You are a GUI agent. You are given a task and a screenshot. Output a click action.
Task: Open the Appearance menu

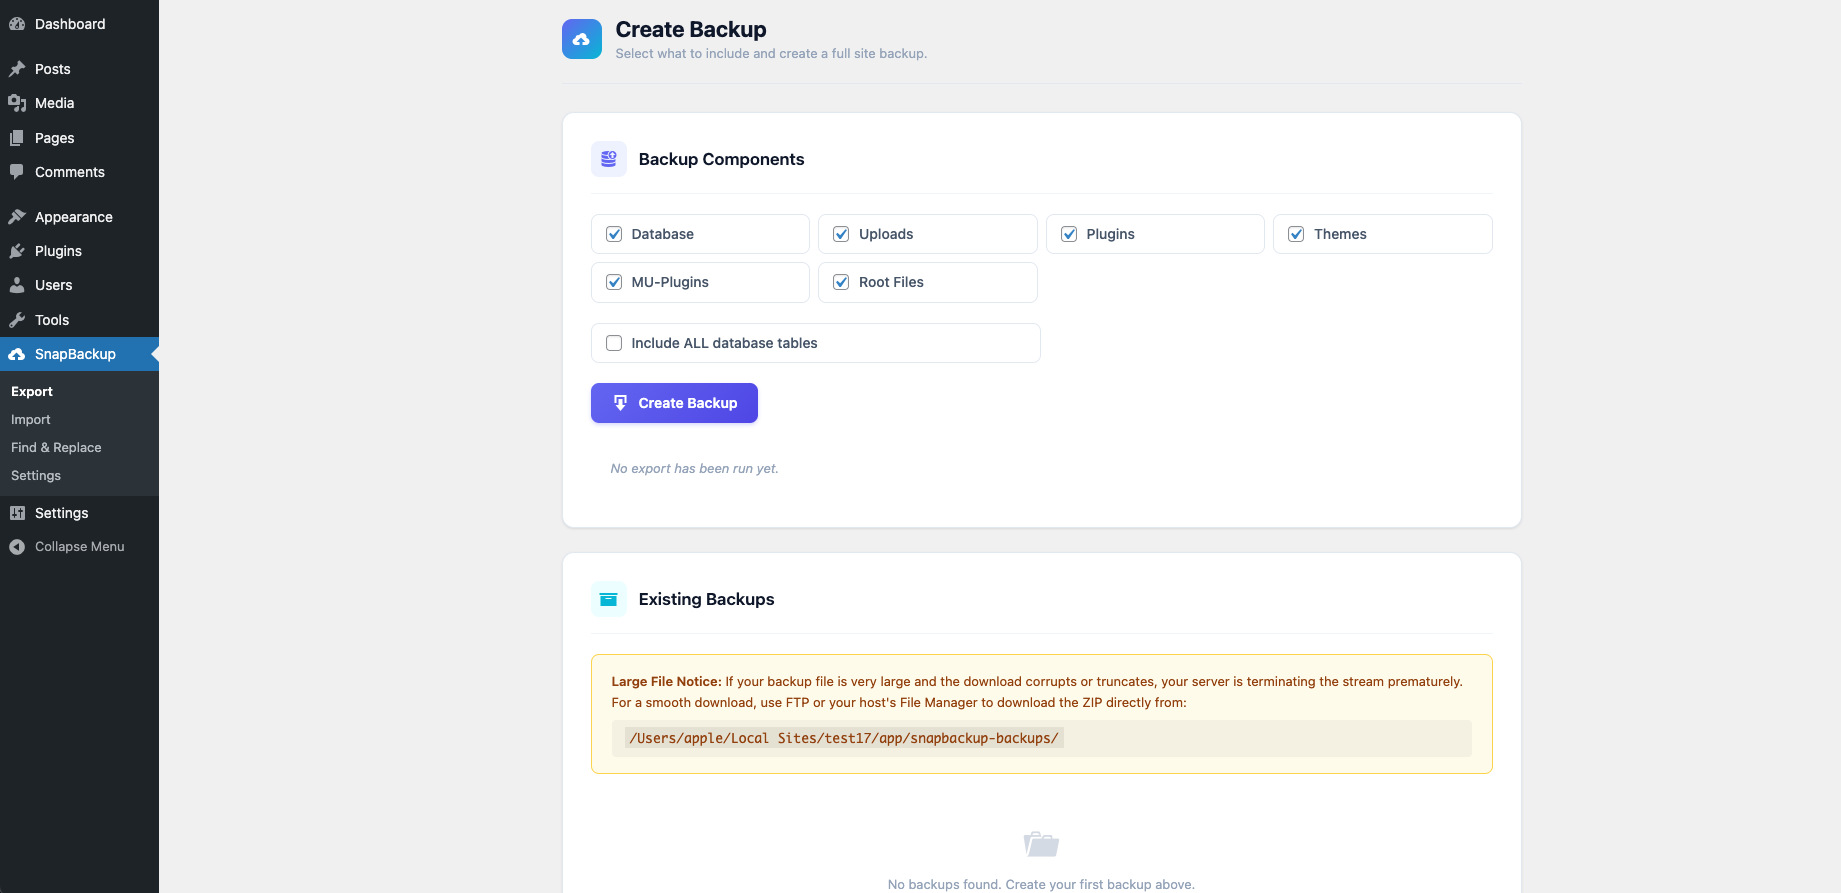coord(79,217)
